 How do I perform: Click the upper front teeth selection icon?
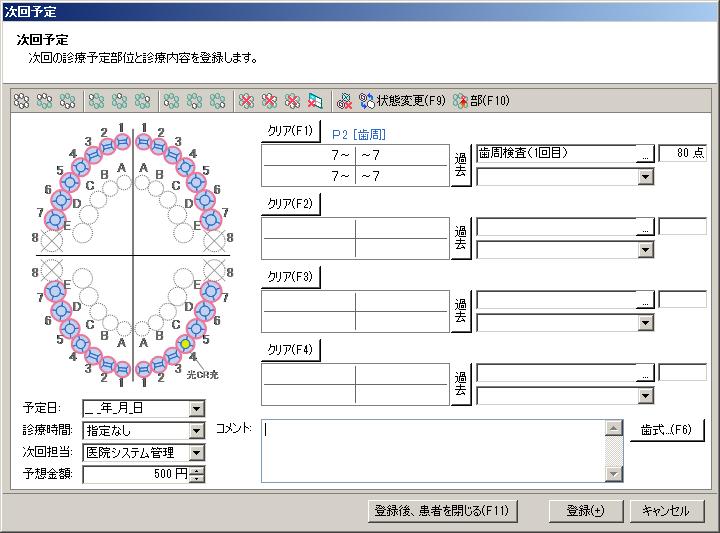tap(119, 101)
